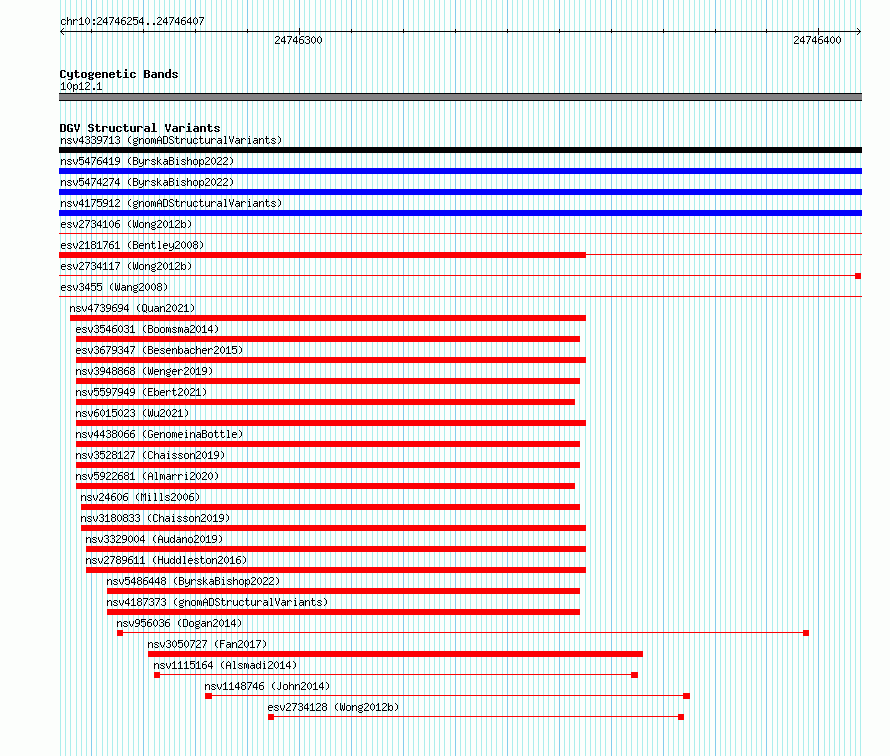Open variant nsv5486448 (ByrskaBishop2022)
890x756 pixels.
click(194, 581)
